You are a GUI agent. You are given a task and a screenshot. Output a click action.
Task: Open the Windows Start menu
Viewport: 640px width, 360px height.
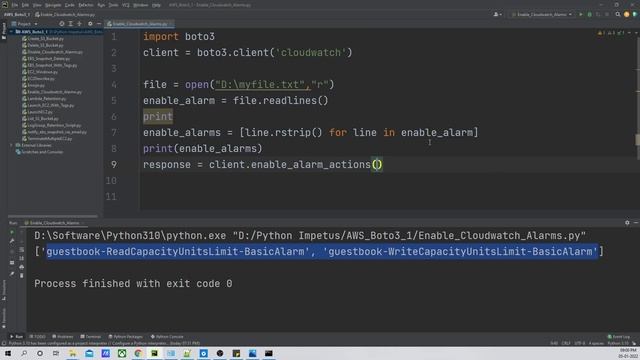pyautogui.click(x=8, y=353)
